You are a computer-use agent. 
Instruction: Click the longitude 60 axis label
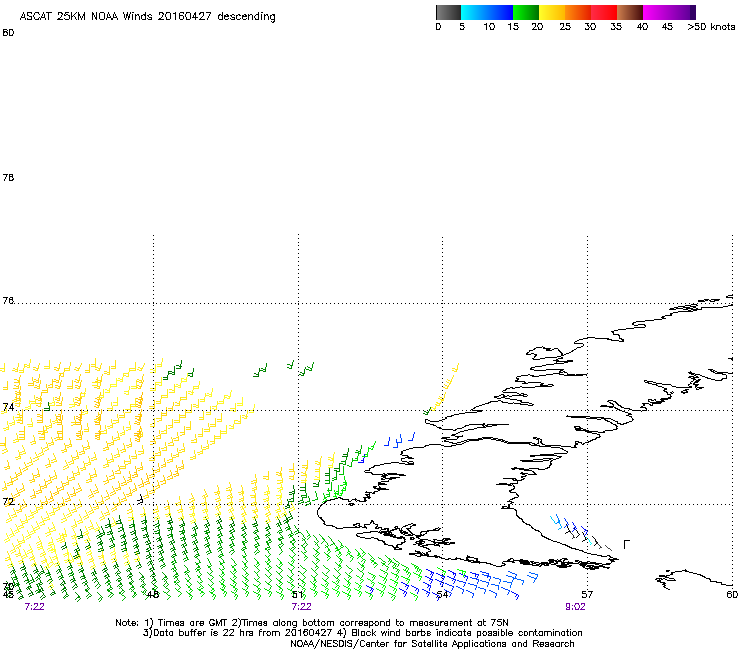point(732,595)
